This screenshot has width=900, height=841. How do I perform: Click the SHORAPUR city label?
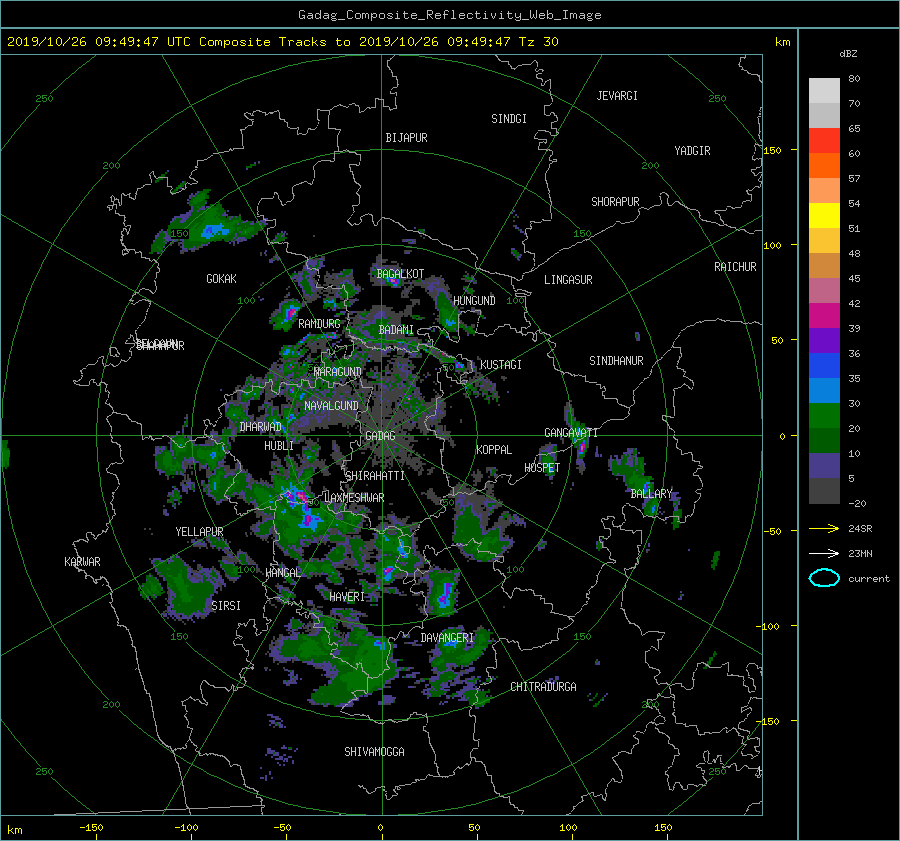pos(615,202)
